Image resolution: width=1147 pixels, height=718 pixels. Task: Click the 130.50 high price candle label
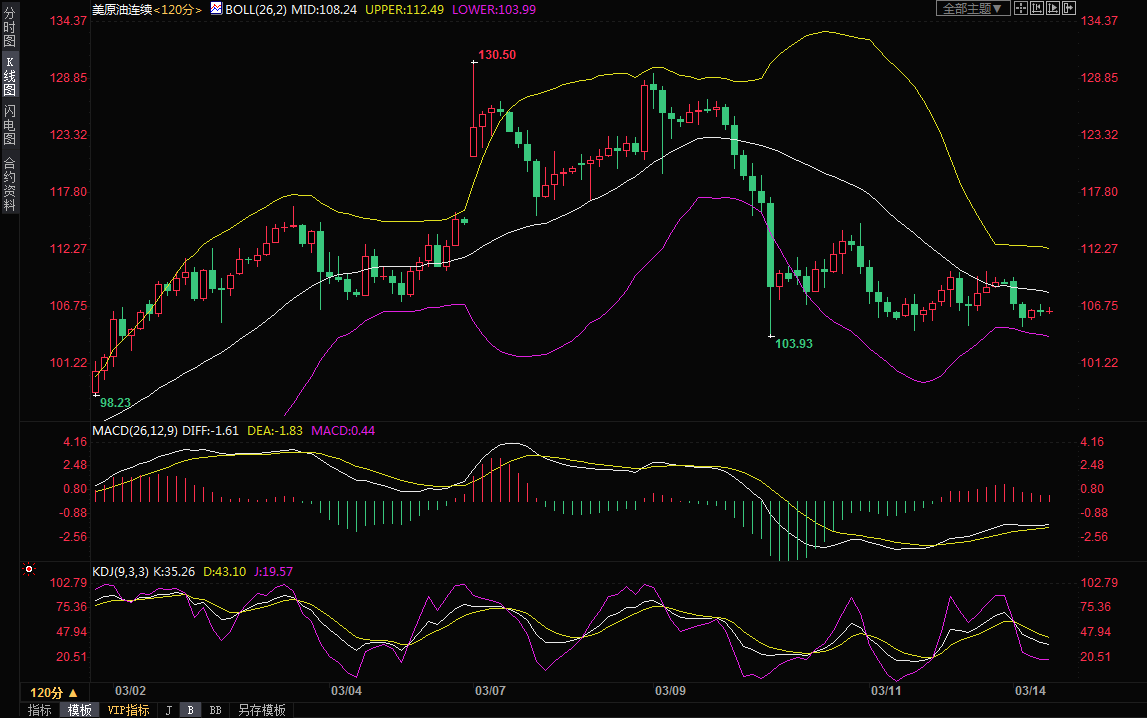click(x=497, y=55)
